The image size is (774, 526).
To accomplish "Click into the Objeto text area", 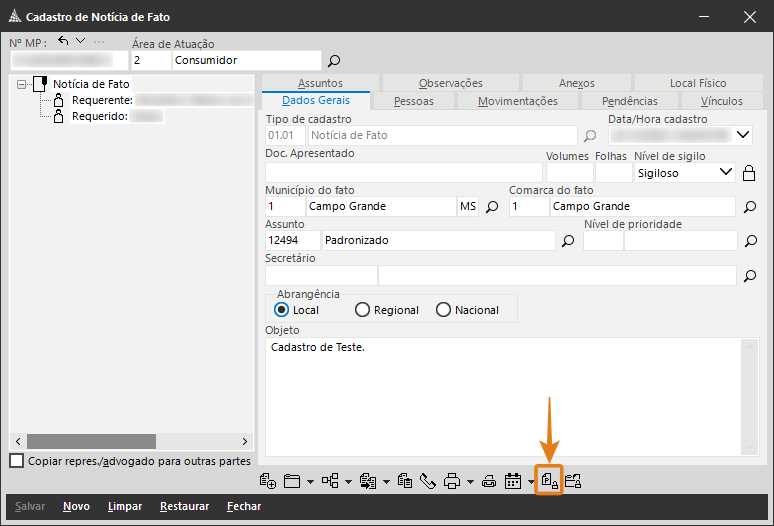I will pos(503,397).
